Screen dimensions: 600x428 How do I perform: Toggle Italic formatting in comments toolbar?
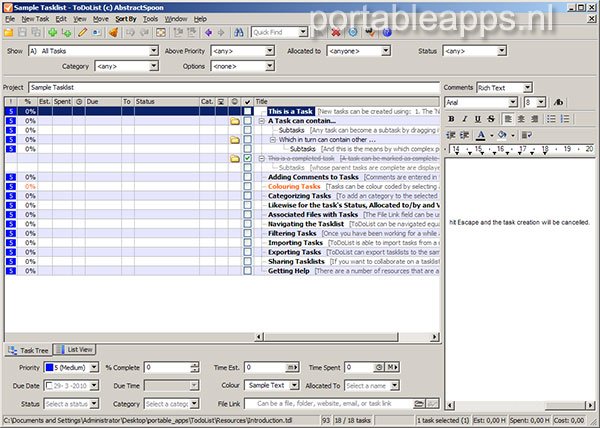point(465,119)
